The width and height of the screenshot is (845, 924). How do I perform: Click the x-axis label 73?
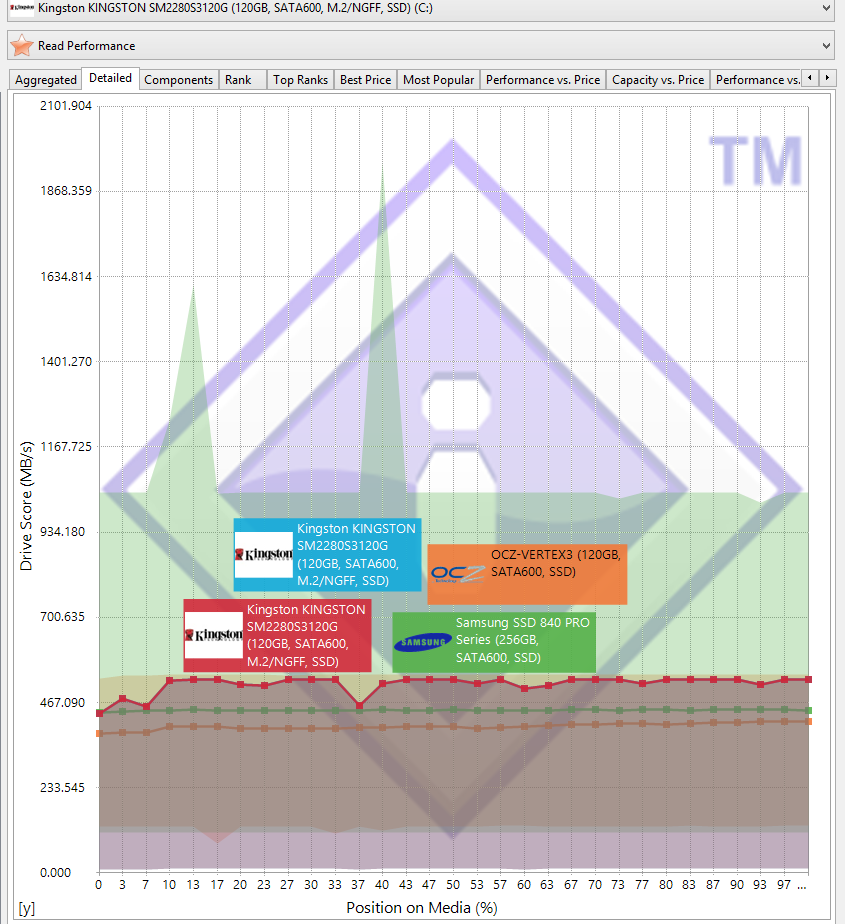pos(618,885)
